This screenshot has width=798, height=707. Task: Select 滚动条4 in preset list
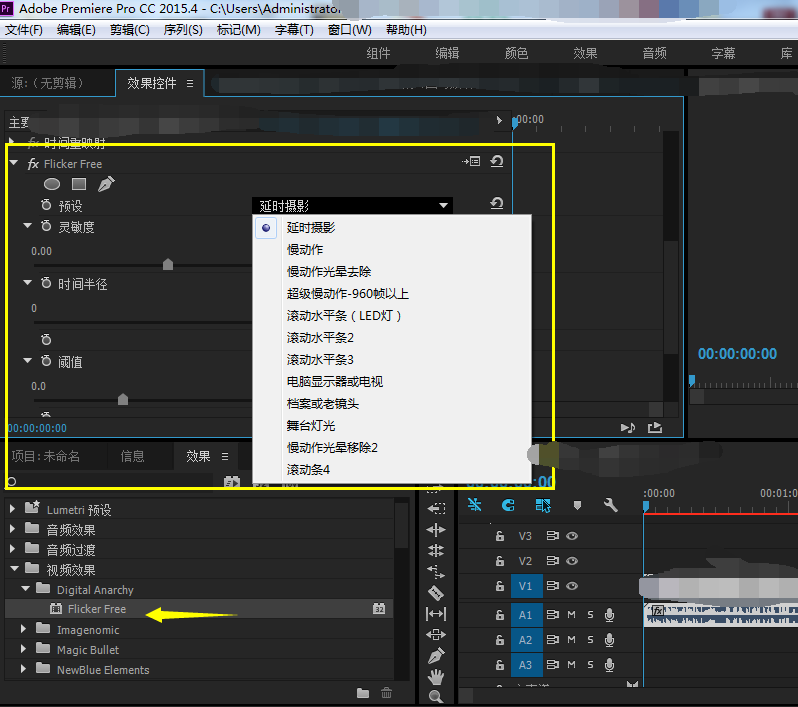(x=308, y=469)
